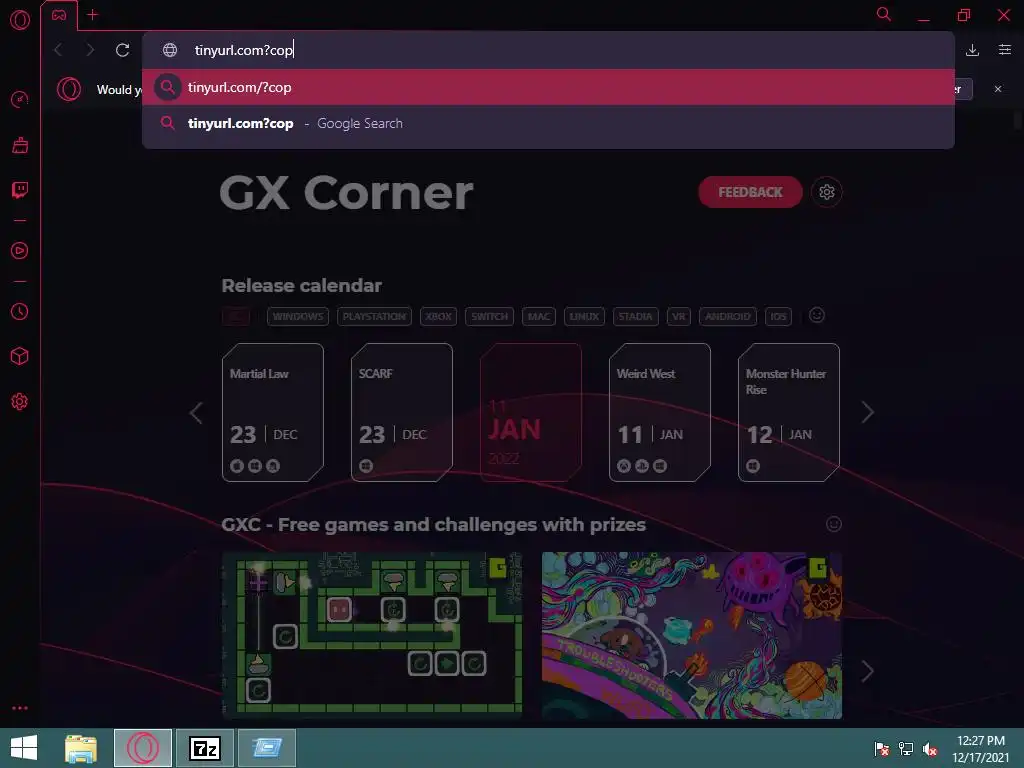Viewport: 1024px width, 768px height.
Task: Filter release calendar by SWITCH
Action: pyautogui.click(x=489, y=317)
